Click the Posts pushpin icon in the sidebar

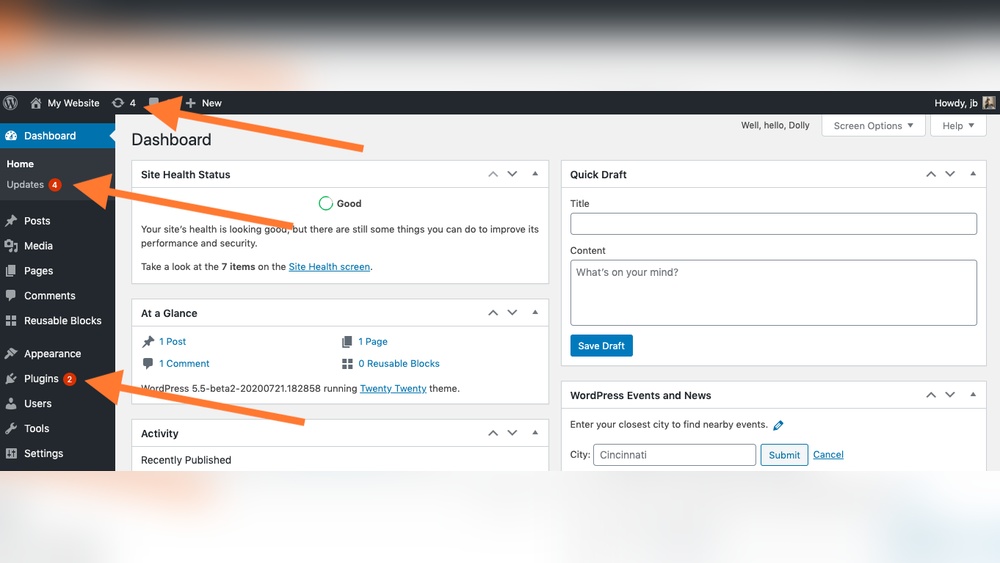(11, 221)
